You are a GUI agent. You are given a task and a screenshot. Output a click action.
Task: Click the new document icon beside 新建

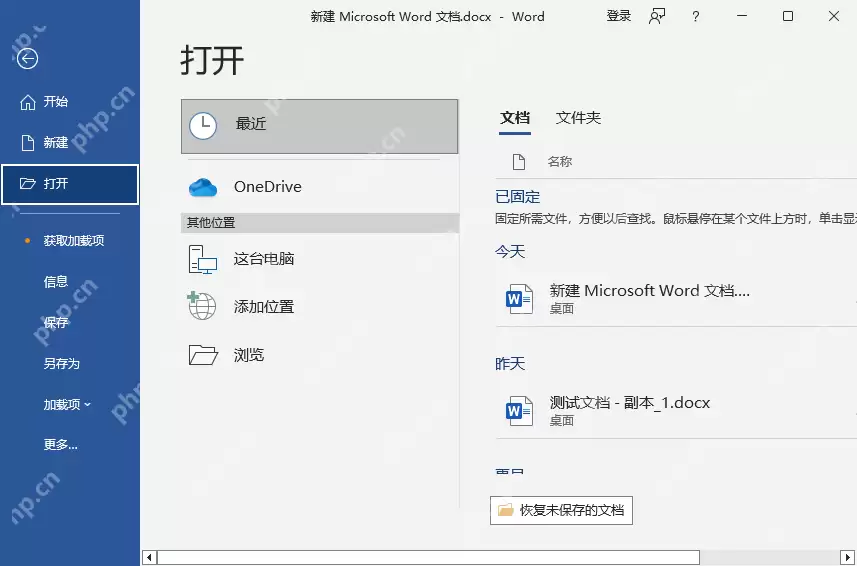pyautogui.click(x=27, y=143)
